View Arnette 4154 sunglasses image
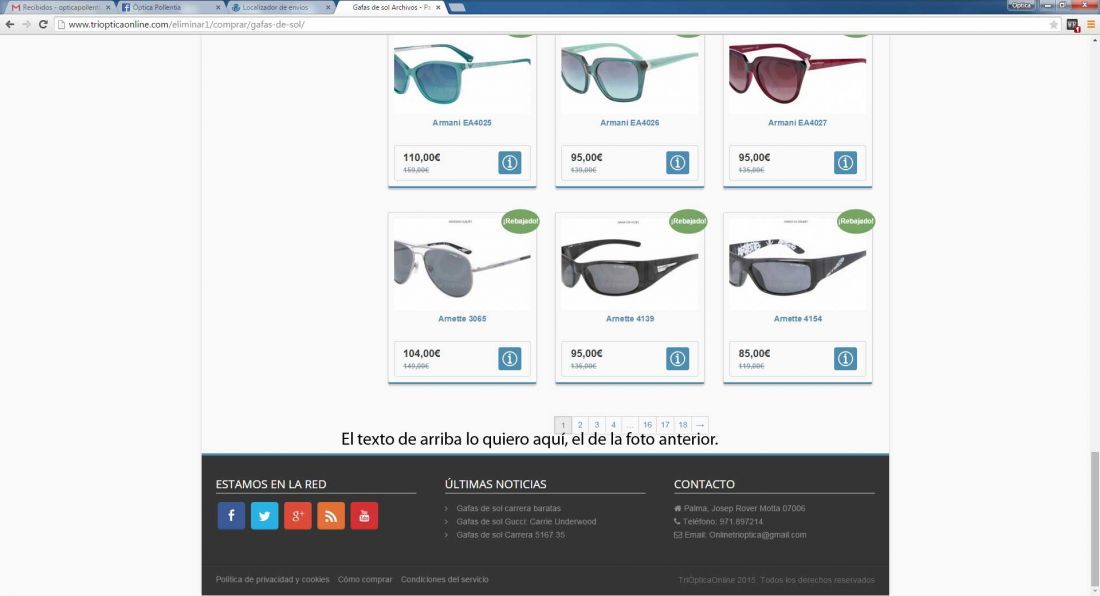This screenshot has width=1100, height=596. pos(797,264)
